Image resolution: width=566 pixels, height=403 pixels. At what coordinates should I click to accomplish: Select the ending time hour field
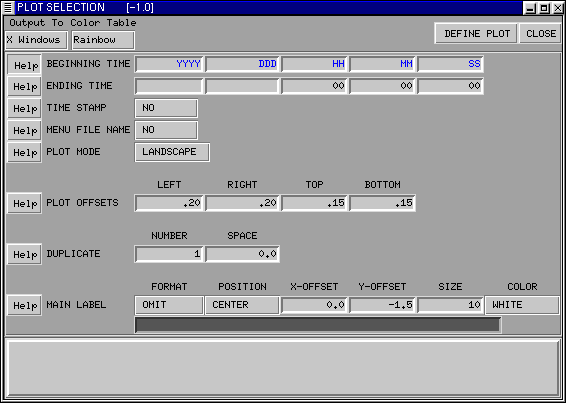[314, 86]
